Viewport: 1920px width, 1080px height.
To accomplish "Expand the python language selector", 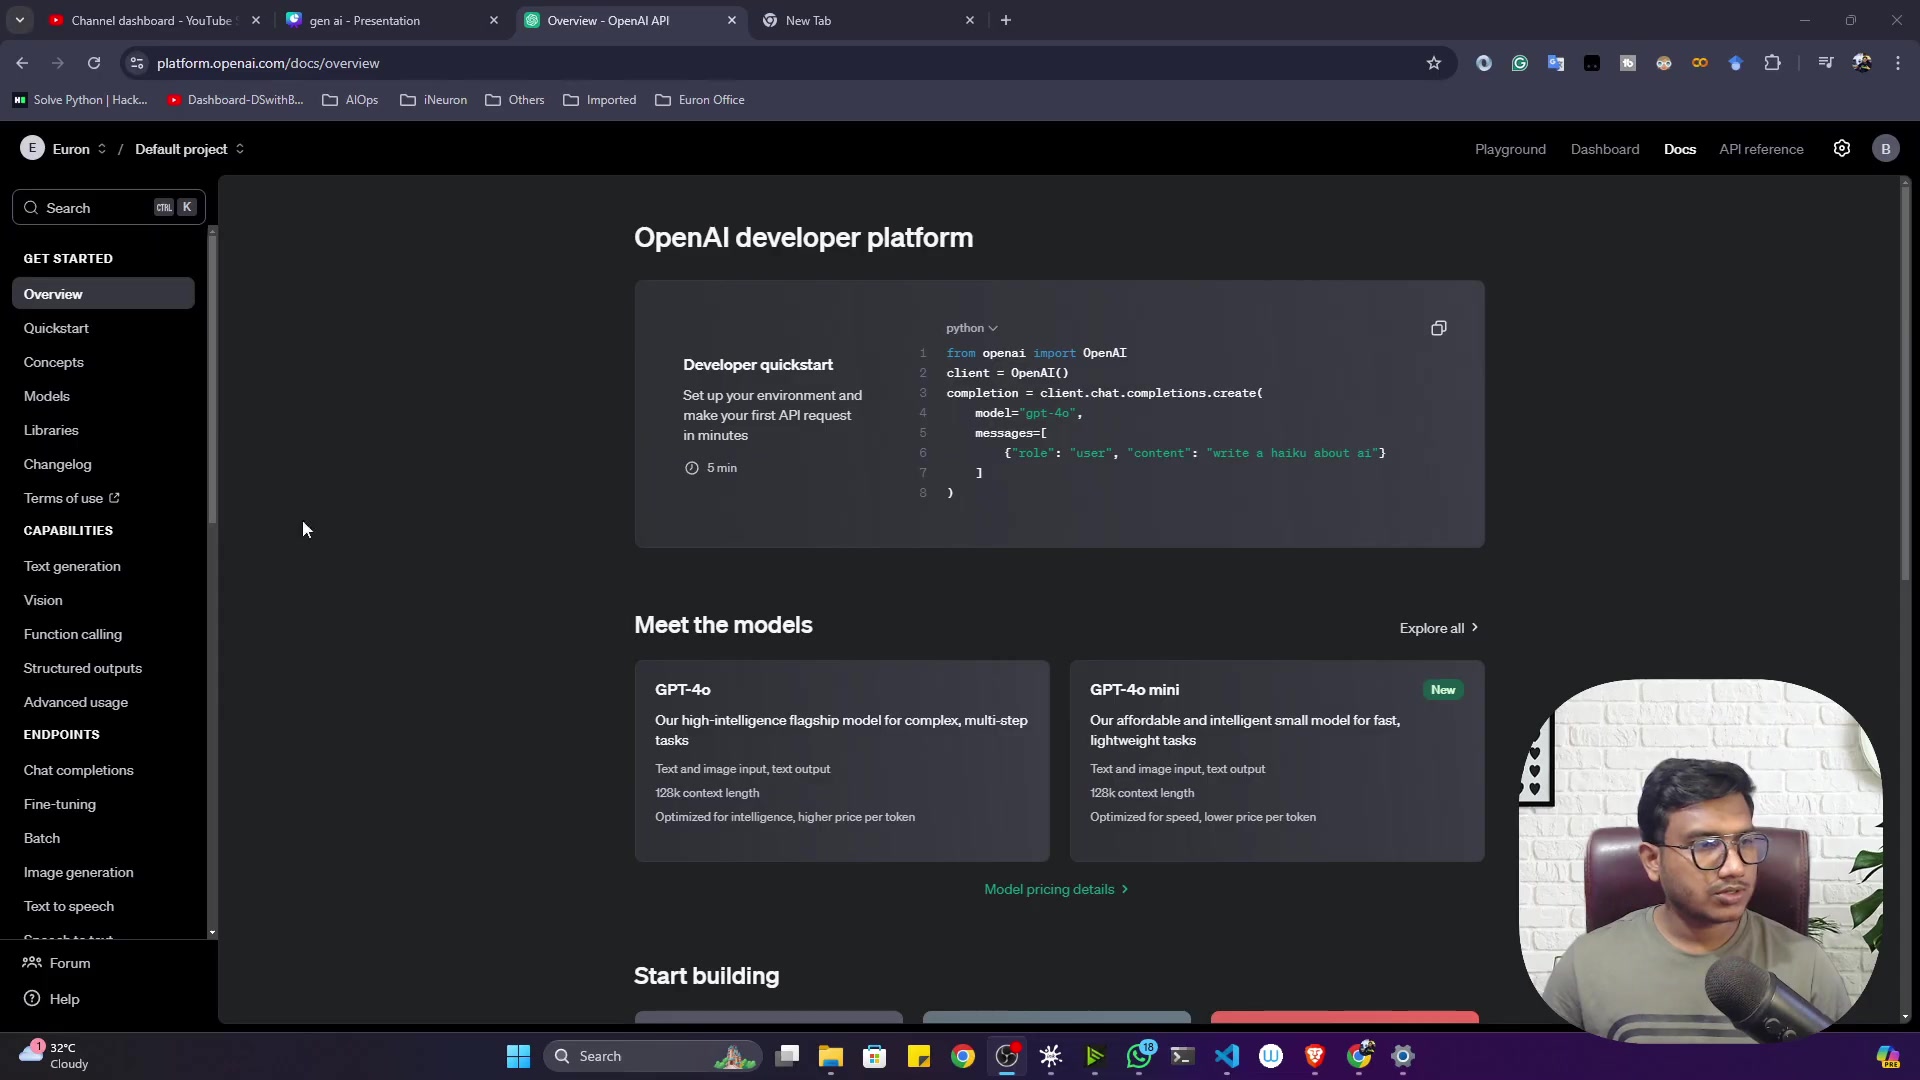I will point(972,328).
